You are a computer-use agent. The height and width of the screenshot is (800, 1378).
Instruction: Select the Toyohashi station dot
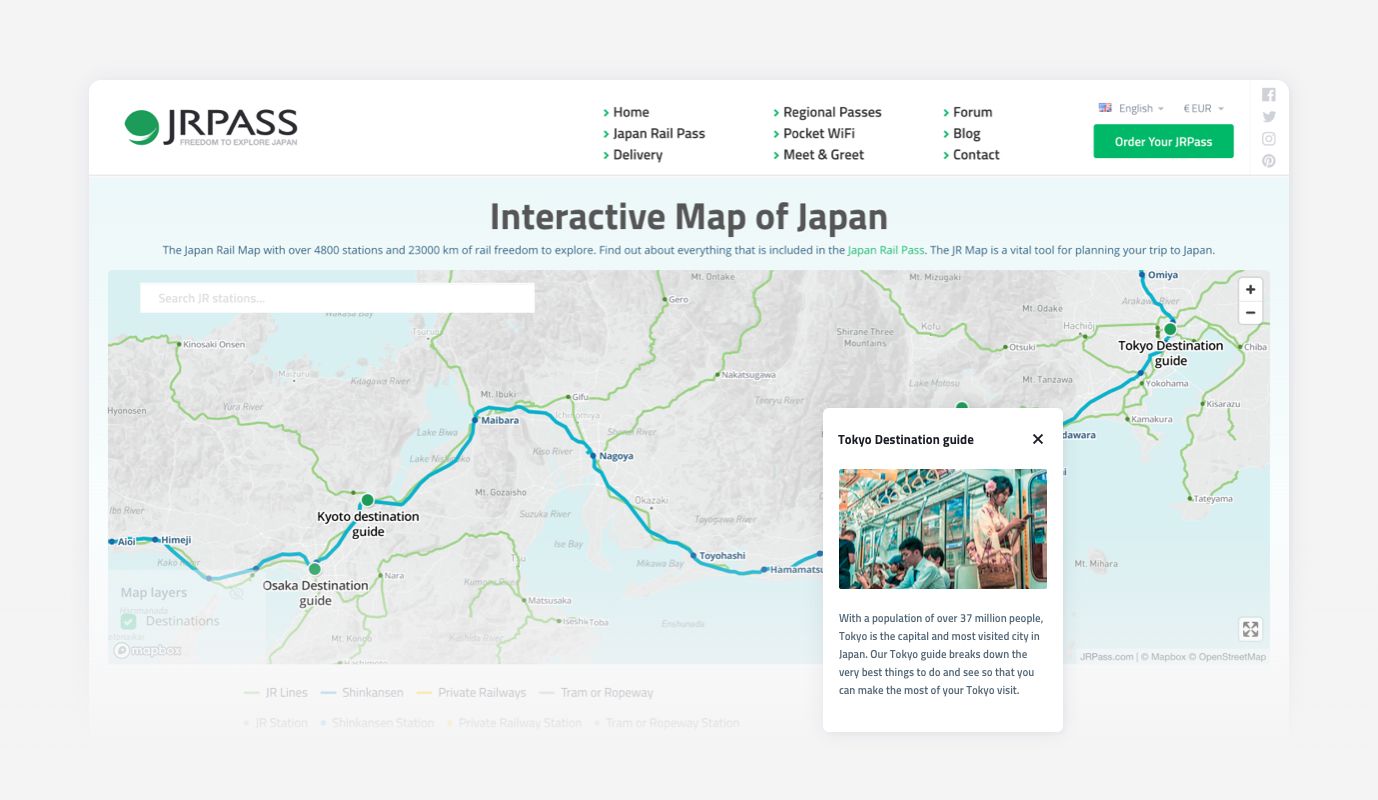pyautogui.click(x=692, y=555)
